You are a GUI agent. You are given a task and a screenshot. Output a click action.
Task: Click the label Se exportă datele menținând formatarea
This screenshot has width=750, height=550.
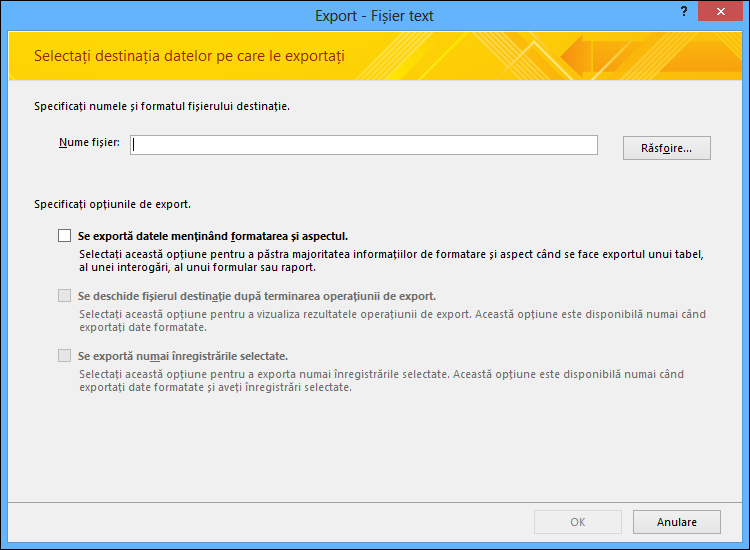[213, 236]
